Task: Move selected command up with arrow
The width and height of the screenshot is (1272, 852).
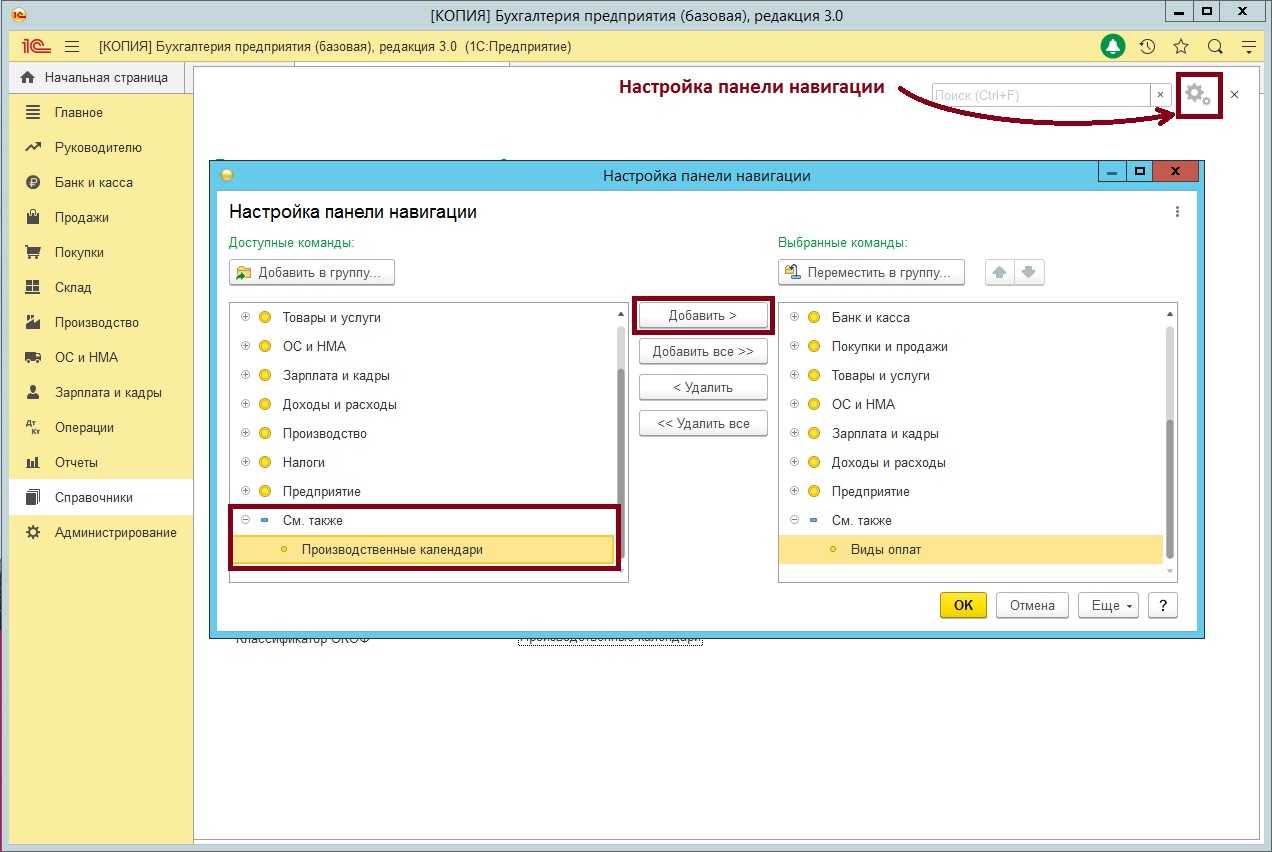Action: point(1000,272)
